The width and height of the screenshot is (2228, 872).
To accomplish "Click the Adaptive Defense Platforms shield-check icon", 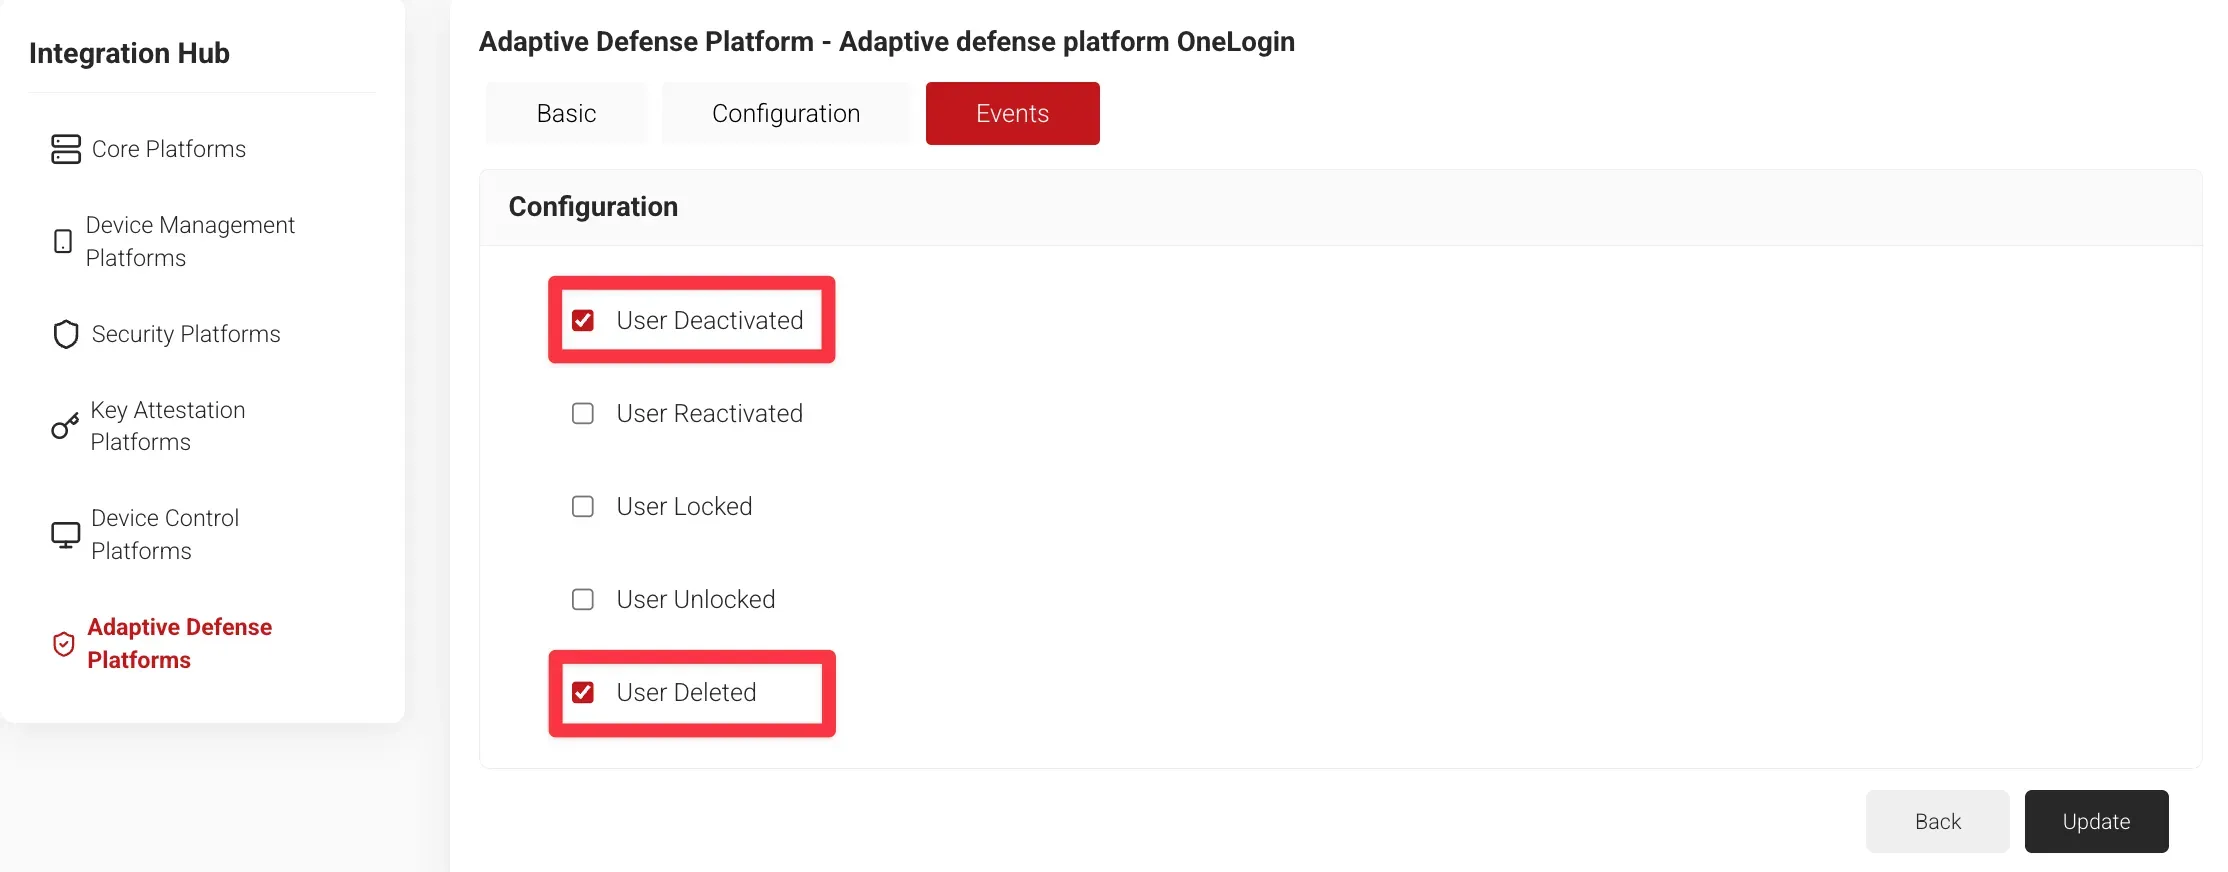I will coord(64,644).
